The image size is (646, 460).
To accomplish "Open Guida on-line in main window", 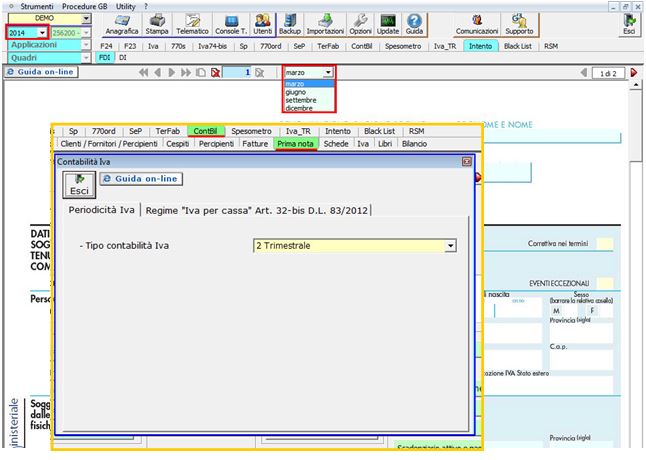I will pos(41,72).
